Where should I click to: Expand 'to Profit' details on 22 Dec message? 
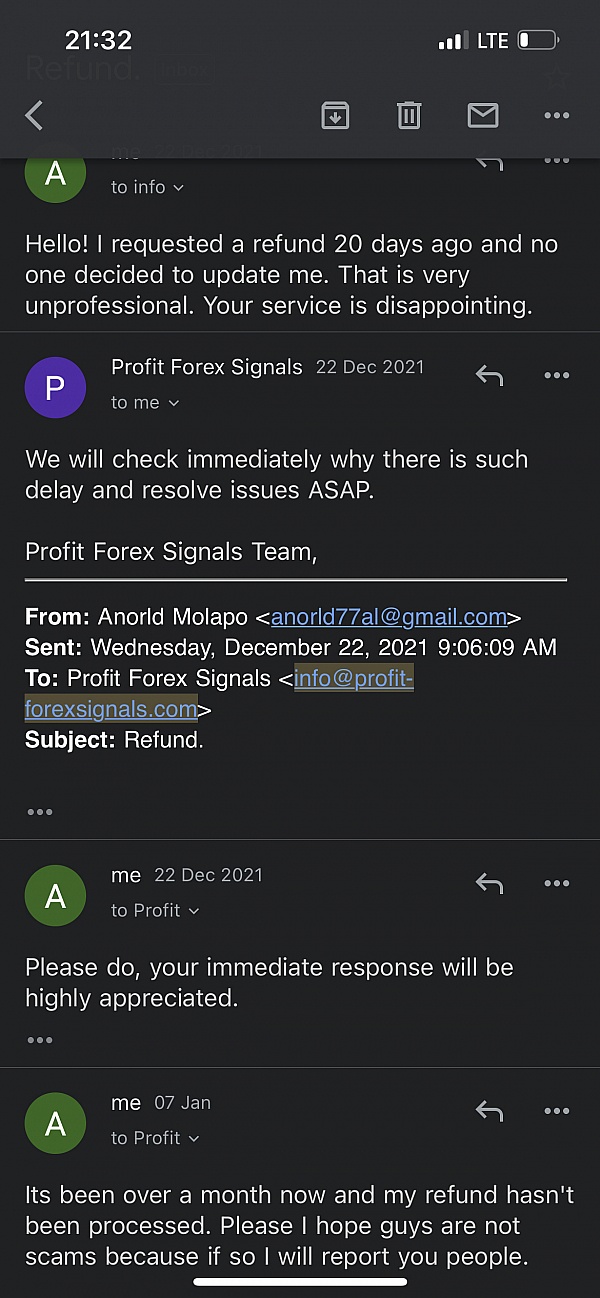point(155,910)
